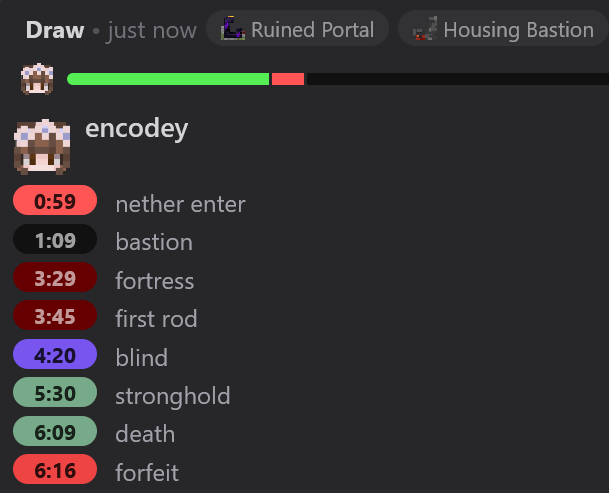Click the nether enter split label

[x=181, y=204]
